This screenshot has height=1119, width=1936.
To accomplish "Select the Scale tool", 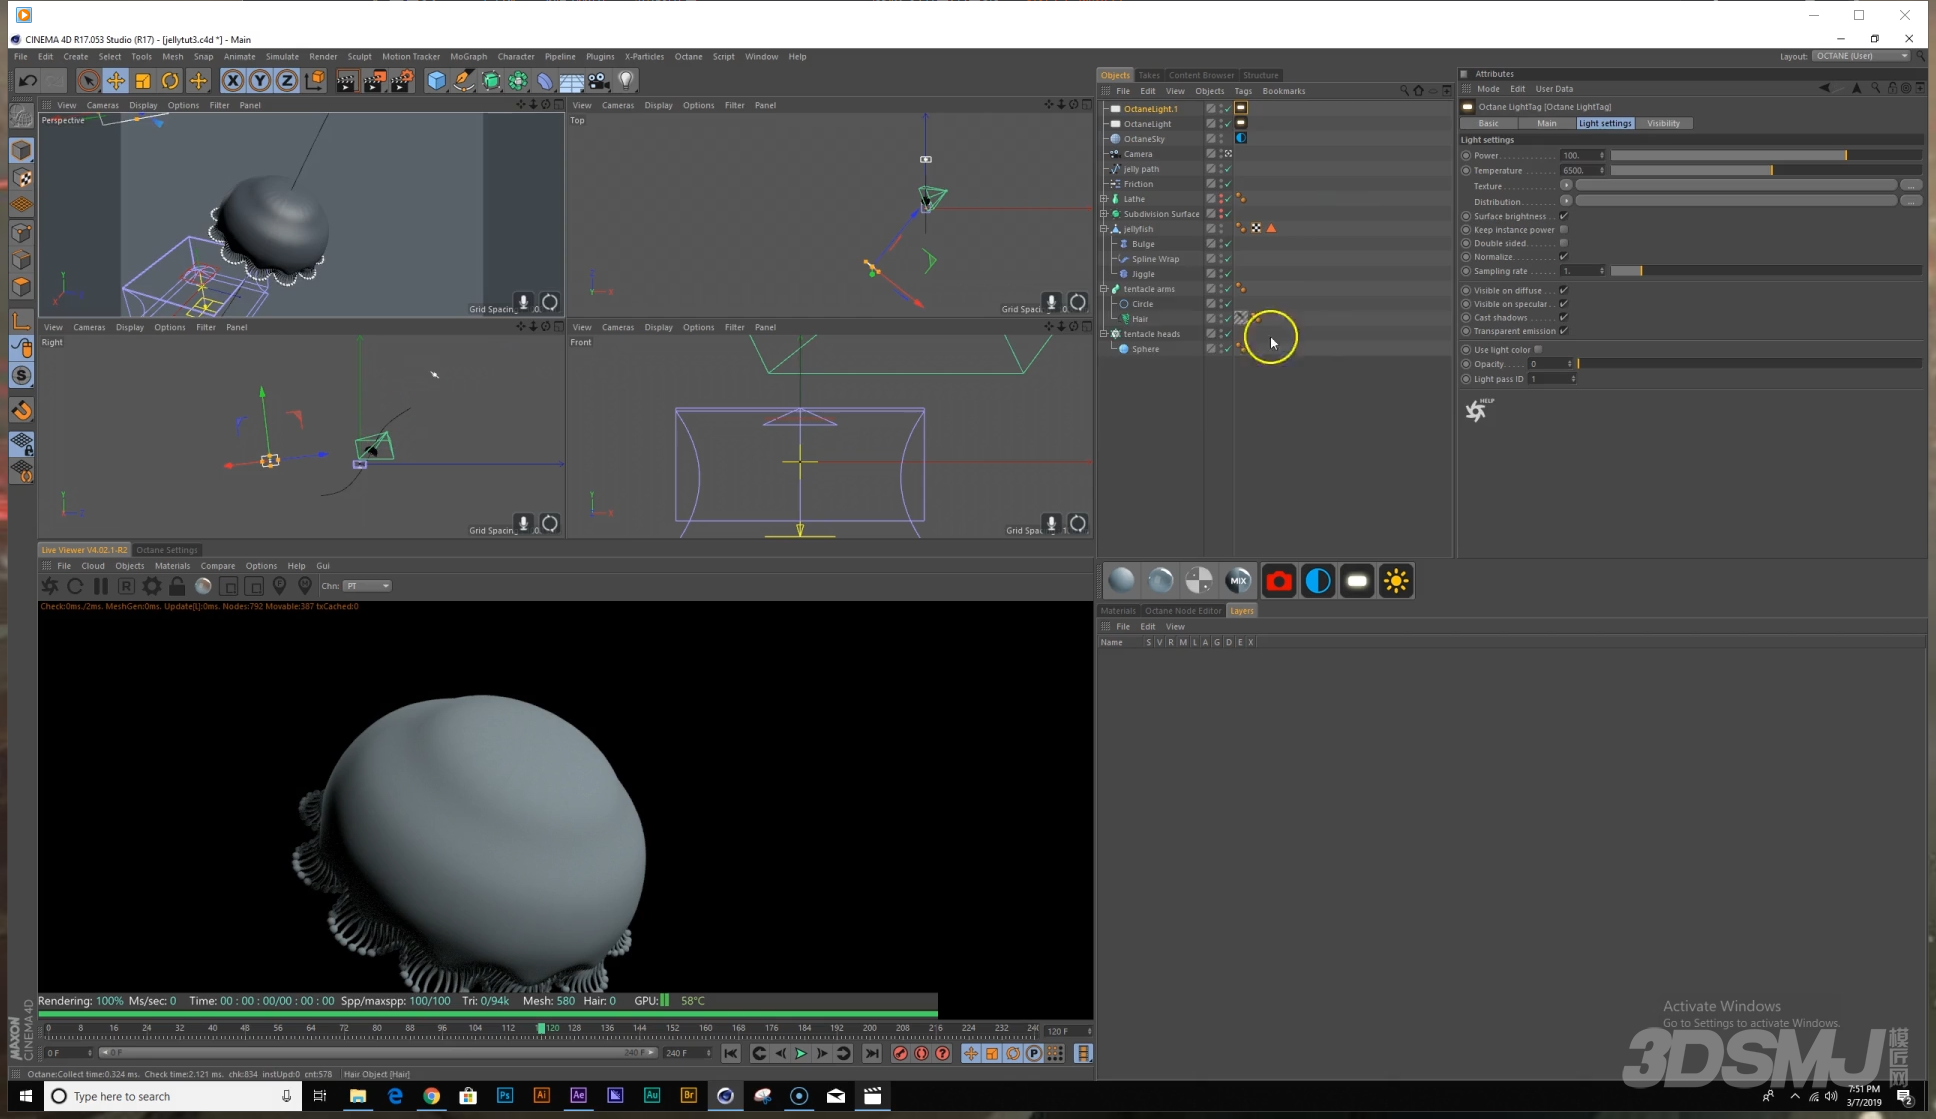I will (143, 81).
